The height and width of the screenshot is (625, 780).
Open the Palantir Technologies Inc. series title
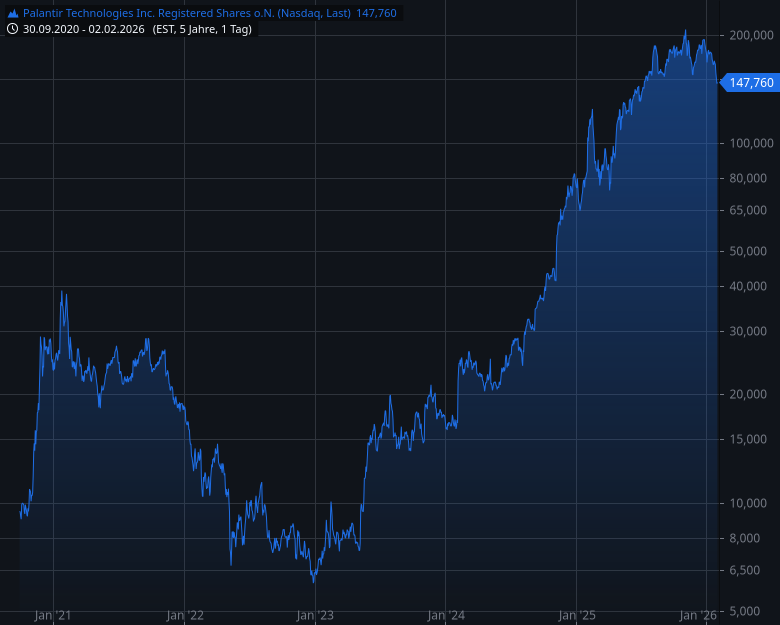coord(187,14)
